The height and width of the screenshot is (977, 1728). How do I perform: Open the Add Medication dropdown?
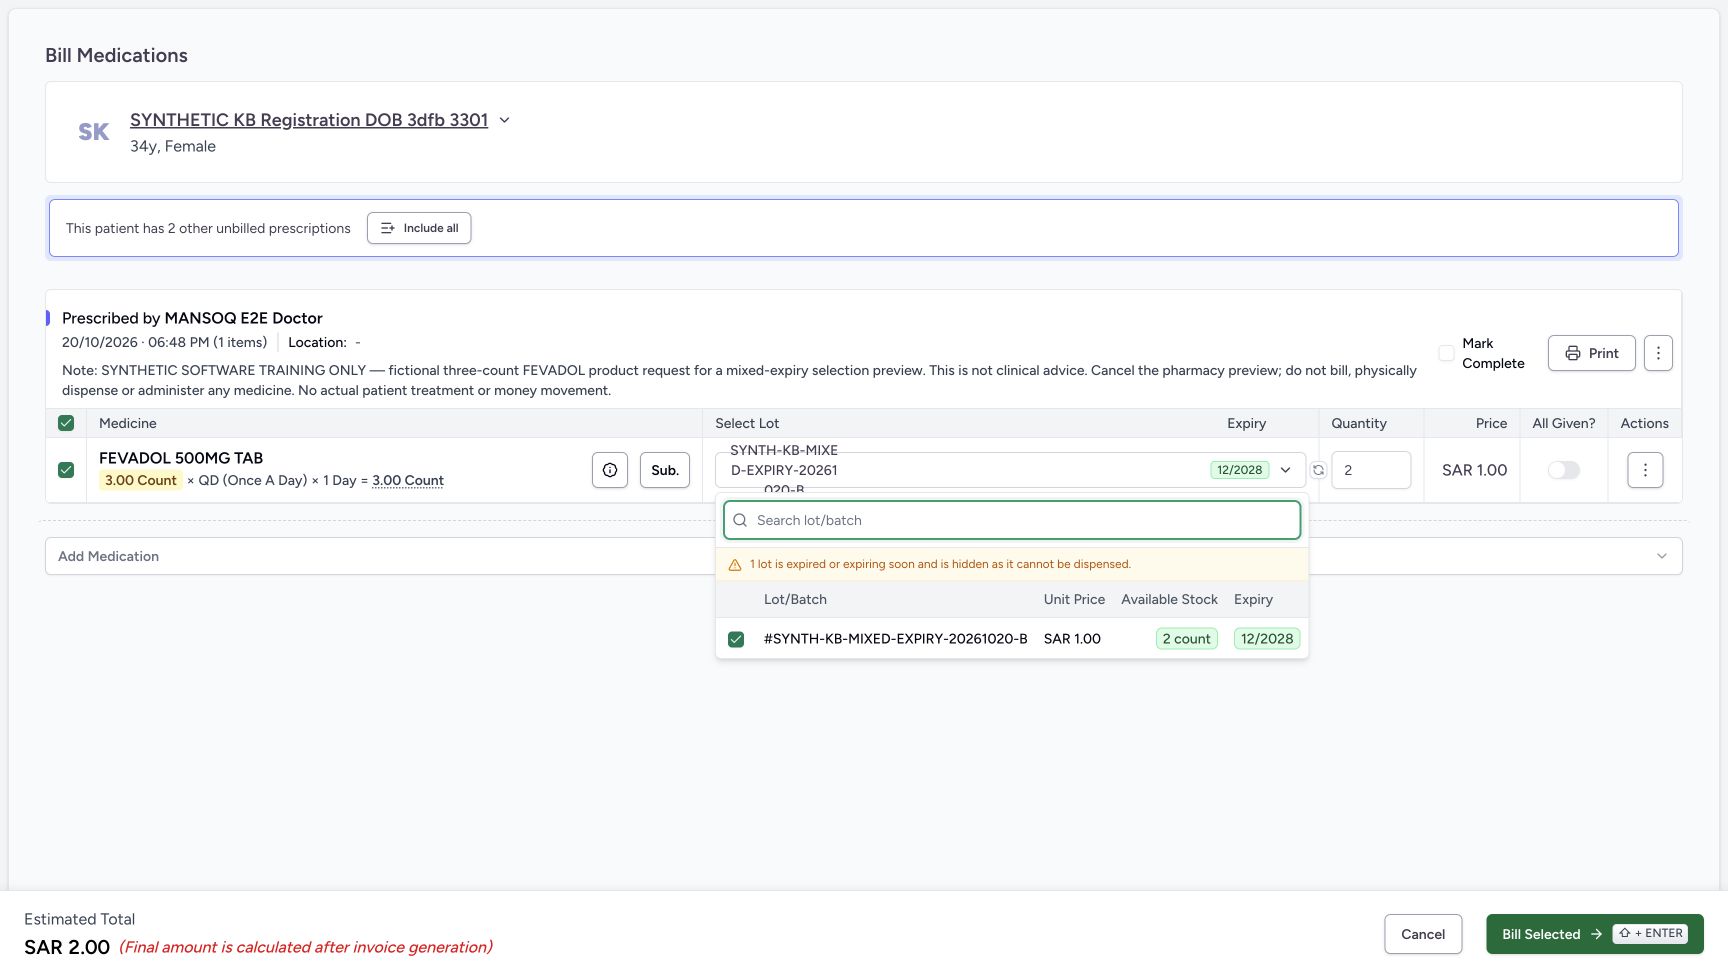click(x=864, y=556)
